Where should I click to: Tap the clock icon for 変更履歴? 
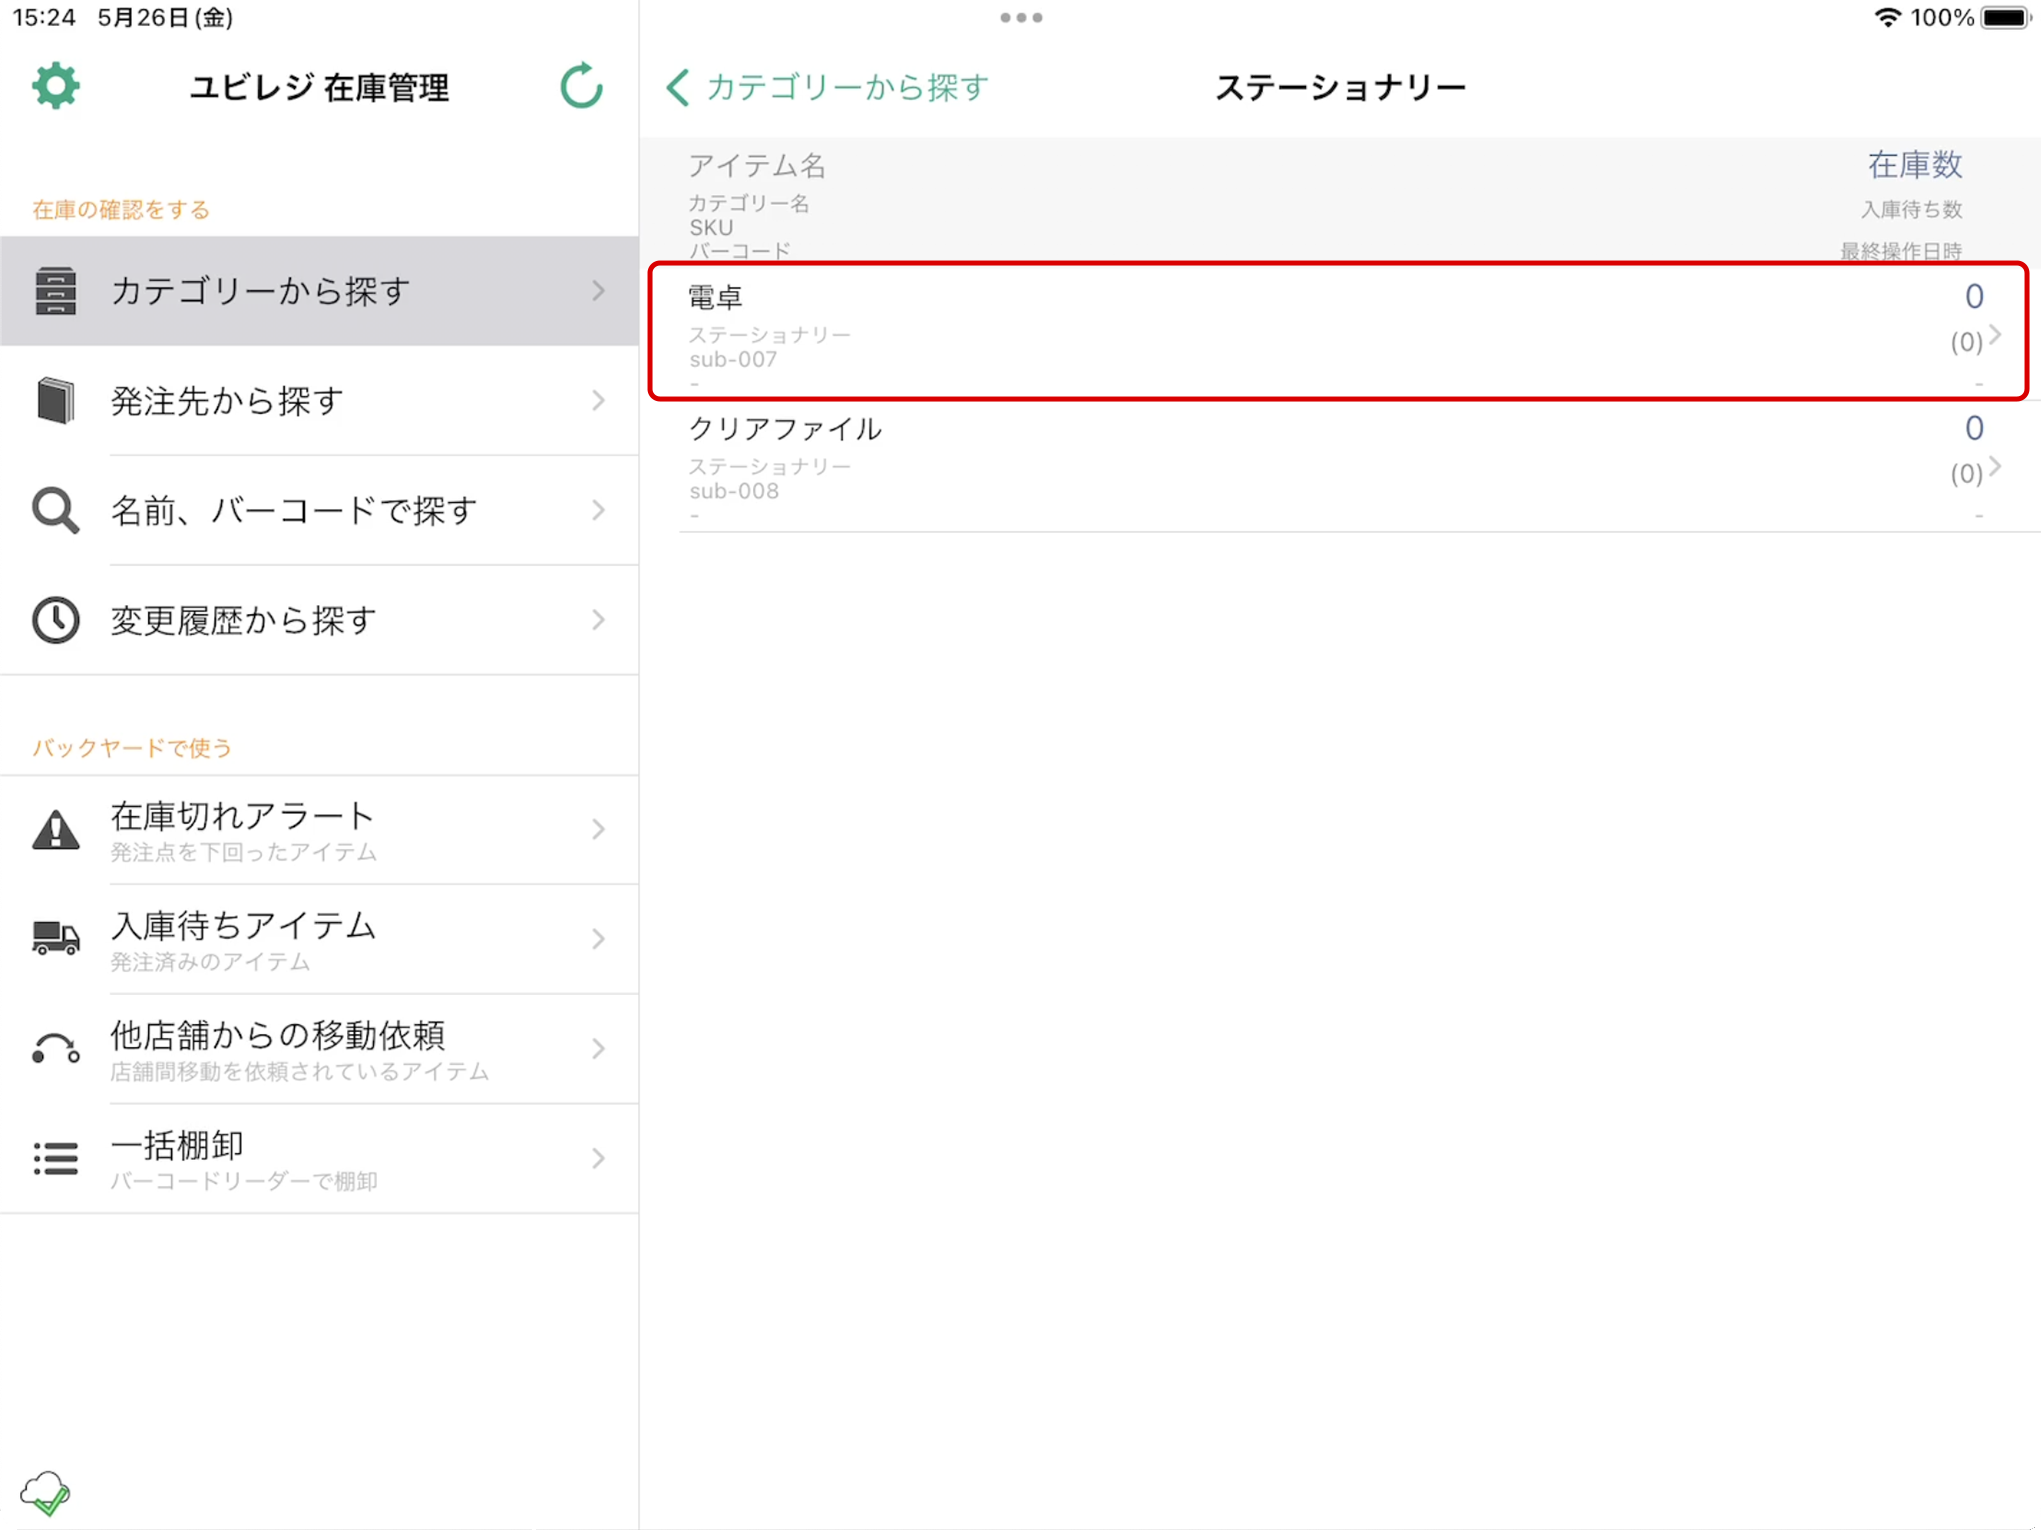click(55, 620)
